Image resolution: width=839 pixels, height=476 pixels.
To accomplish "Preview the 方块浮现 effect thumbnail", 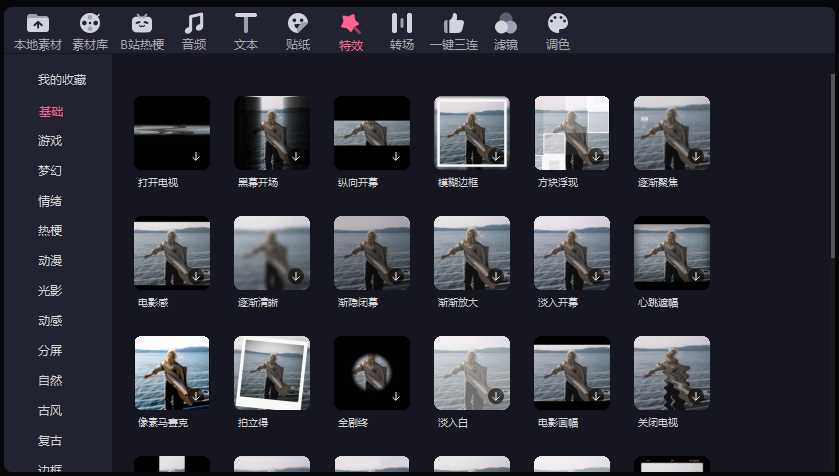I will point(572,133).
